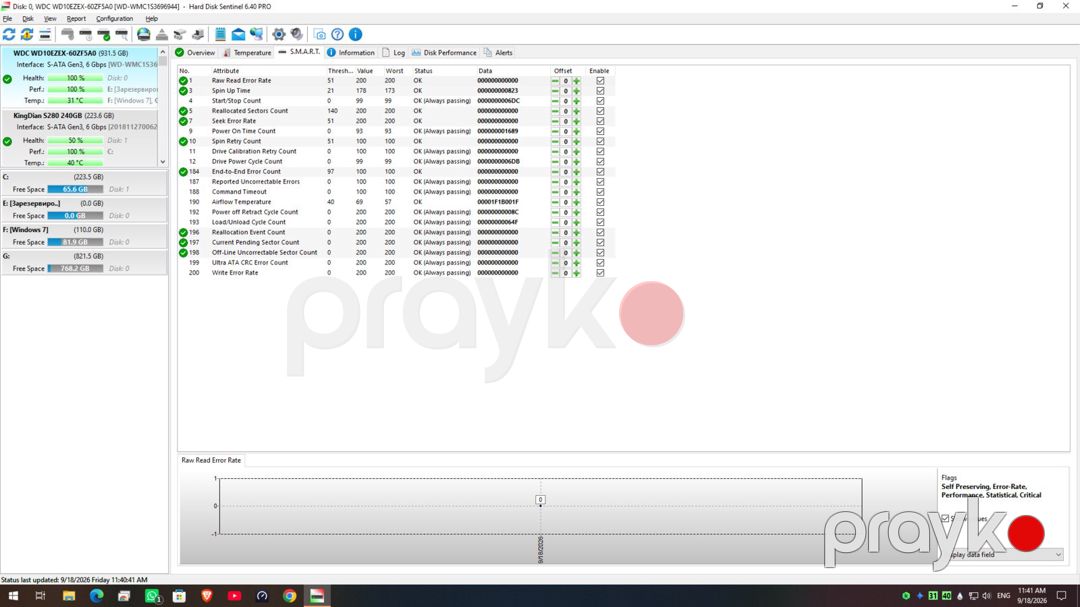Open Brave browser from the taskbar
Viewport: 1080px width, 607px height.
(207, 596)
